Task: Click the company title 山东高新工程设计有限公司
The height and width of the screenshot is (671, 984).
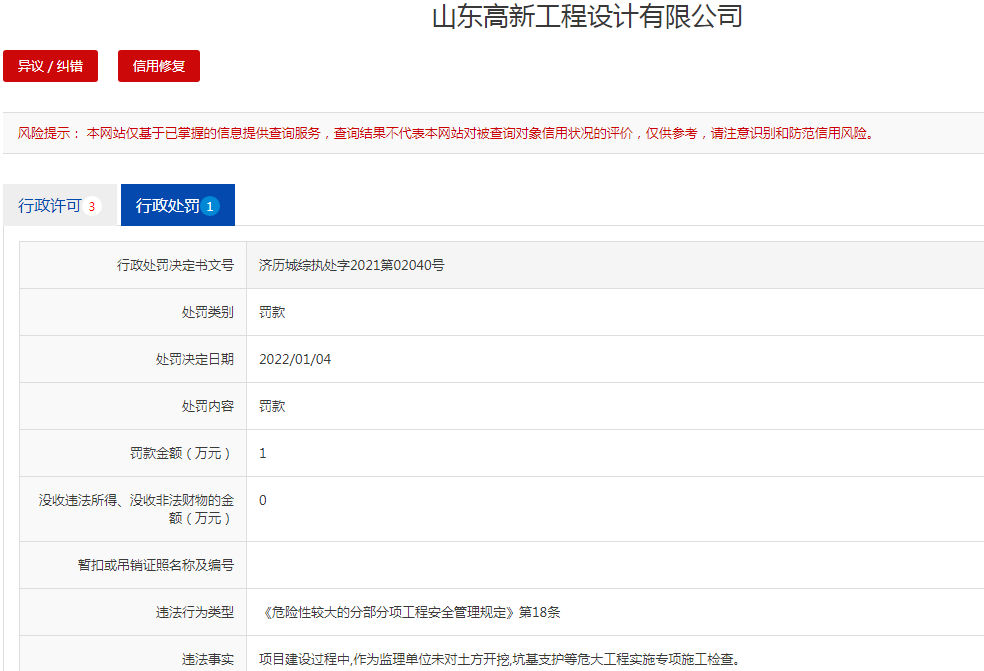Action: point(587,17)
